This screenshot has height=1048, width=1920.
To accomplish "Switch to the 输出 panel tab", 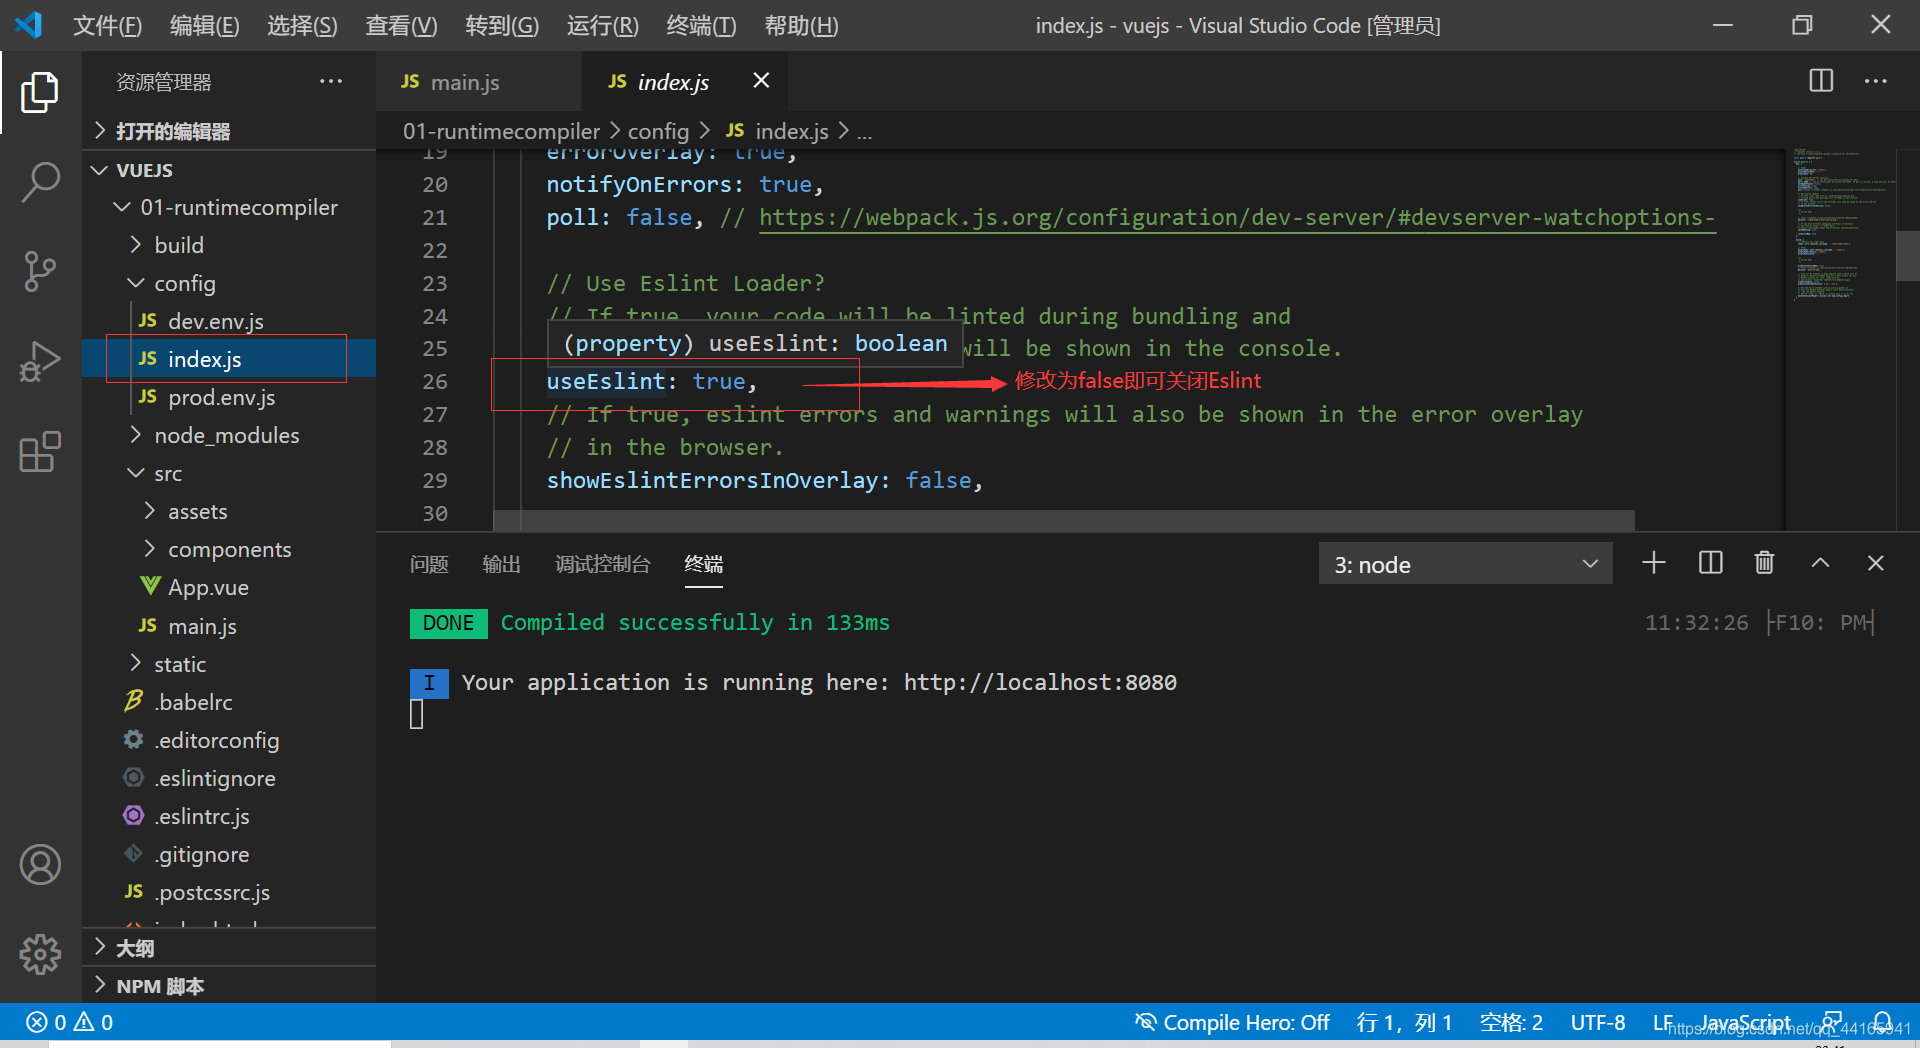I will 501,564.
